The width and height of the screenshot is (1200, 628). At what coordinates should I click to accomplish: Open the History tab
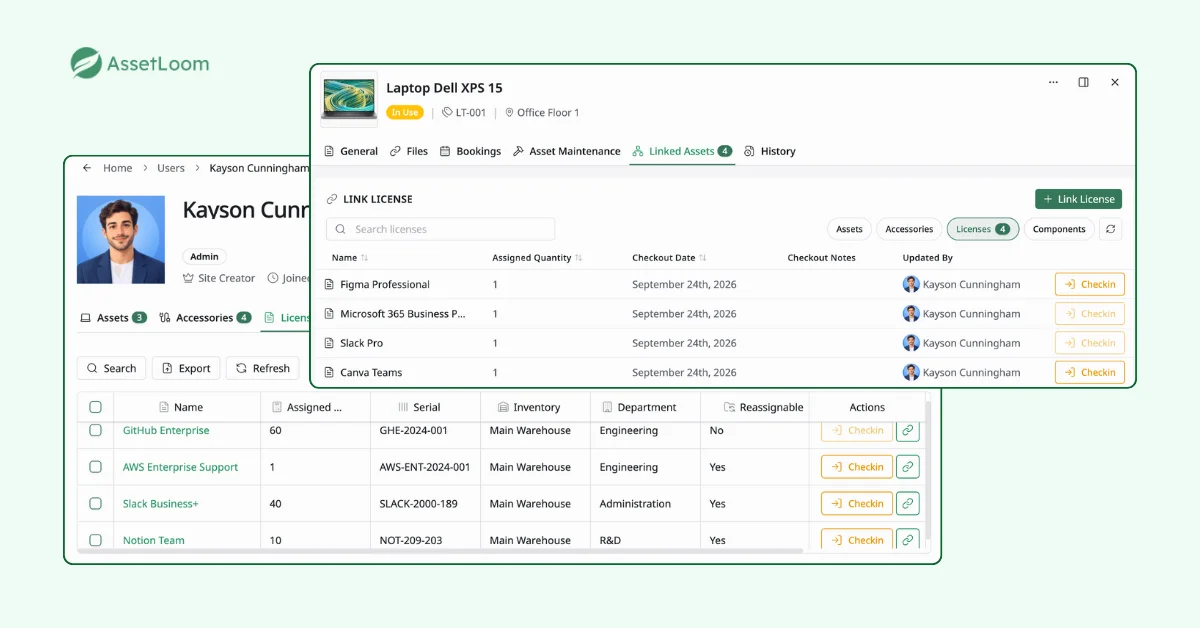coord(770,151)
